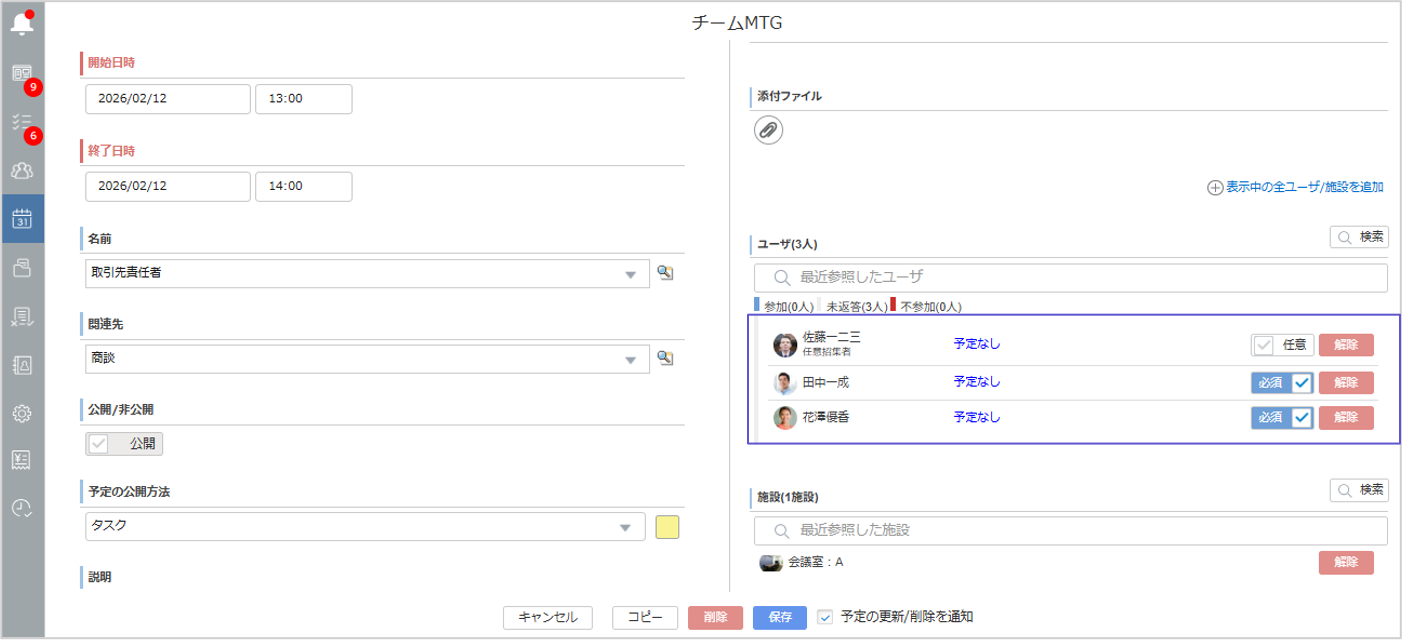Open the タスク dropdown for 予定の公開方法
This screenshot has width=1402, height=640.
pyautogui.click(x=625, y=527)
